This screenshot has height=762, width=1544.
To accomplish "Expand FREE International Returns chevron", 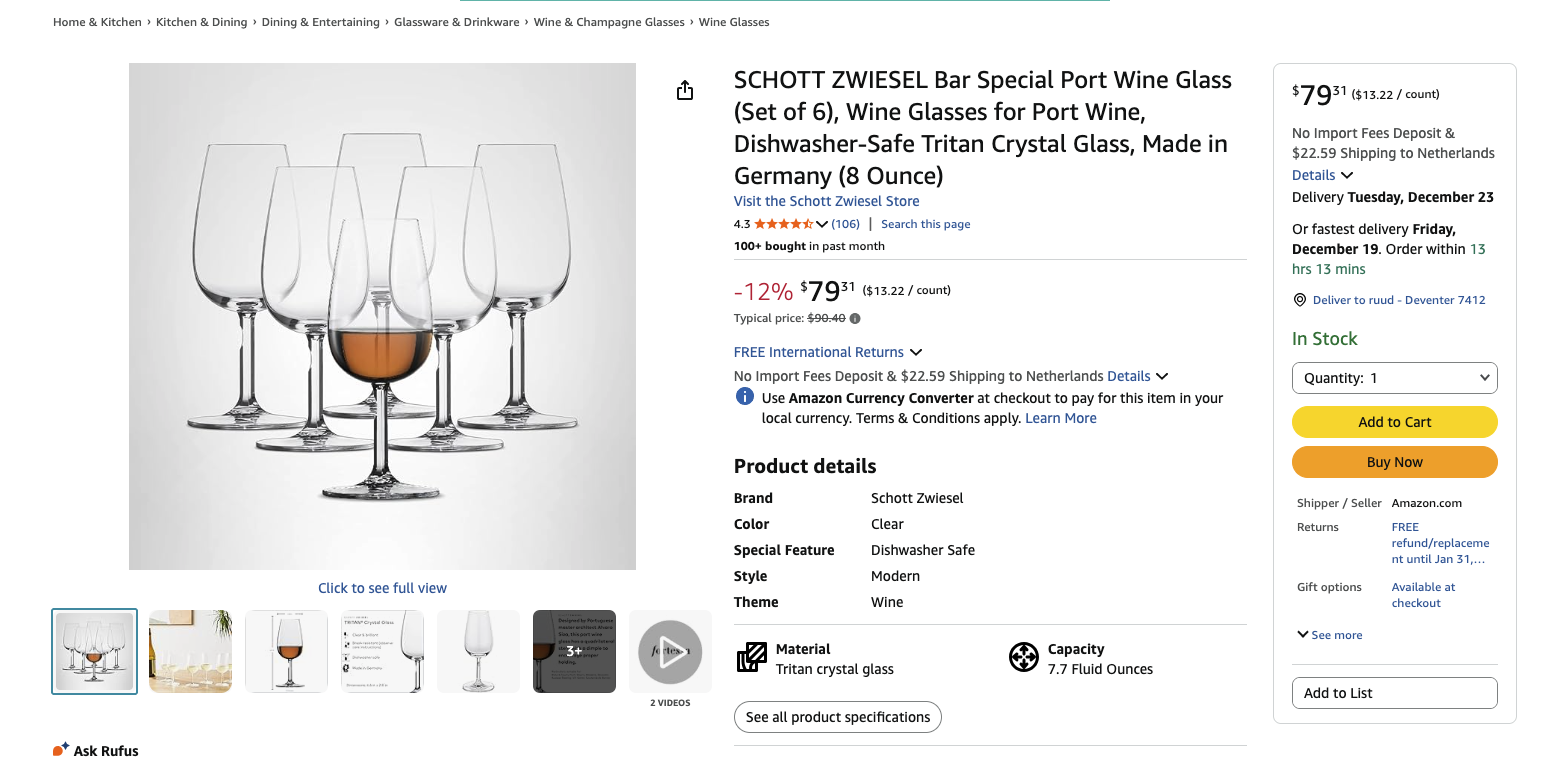I will point(916,352).
